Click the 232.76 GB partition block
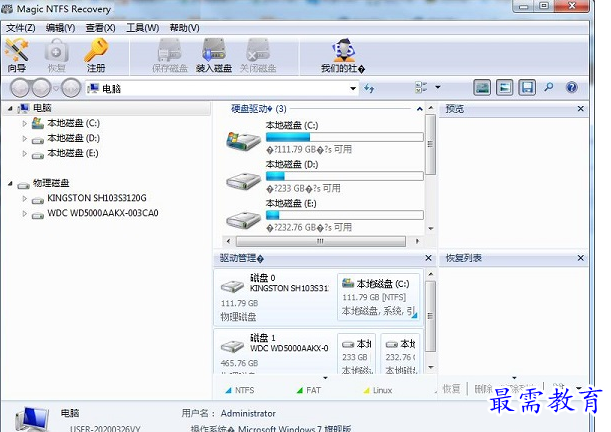The height and width of the screenshot is (432, 611). click(400, 354)
